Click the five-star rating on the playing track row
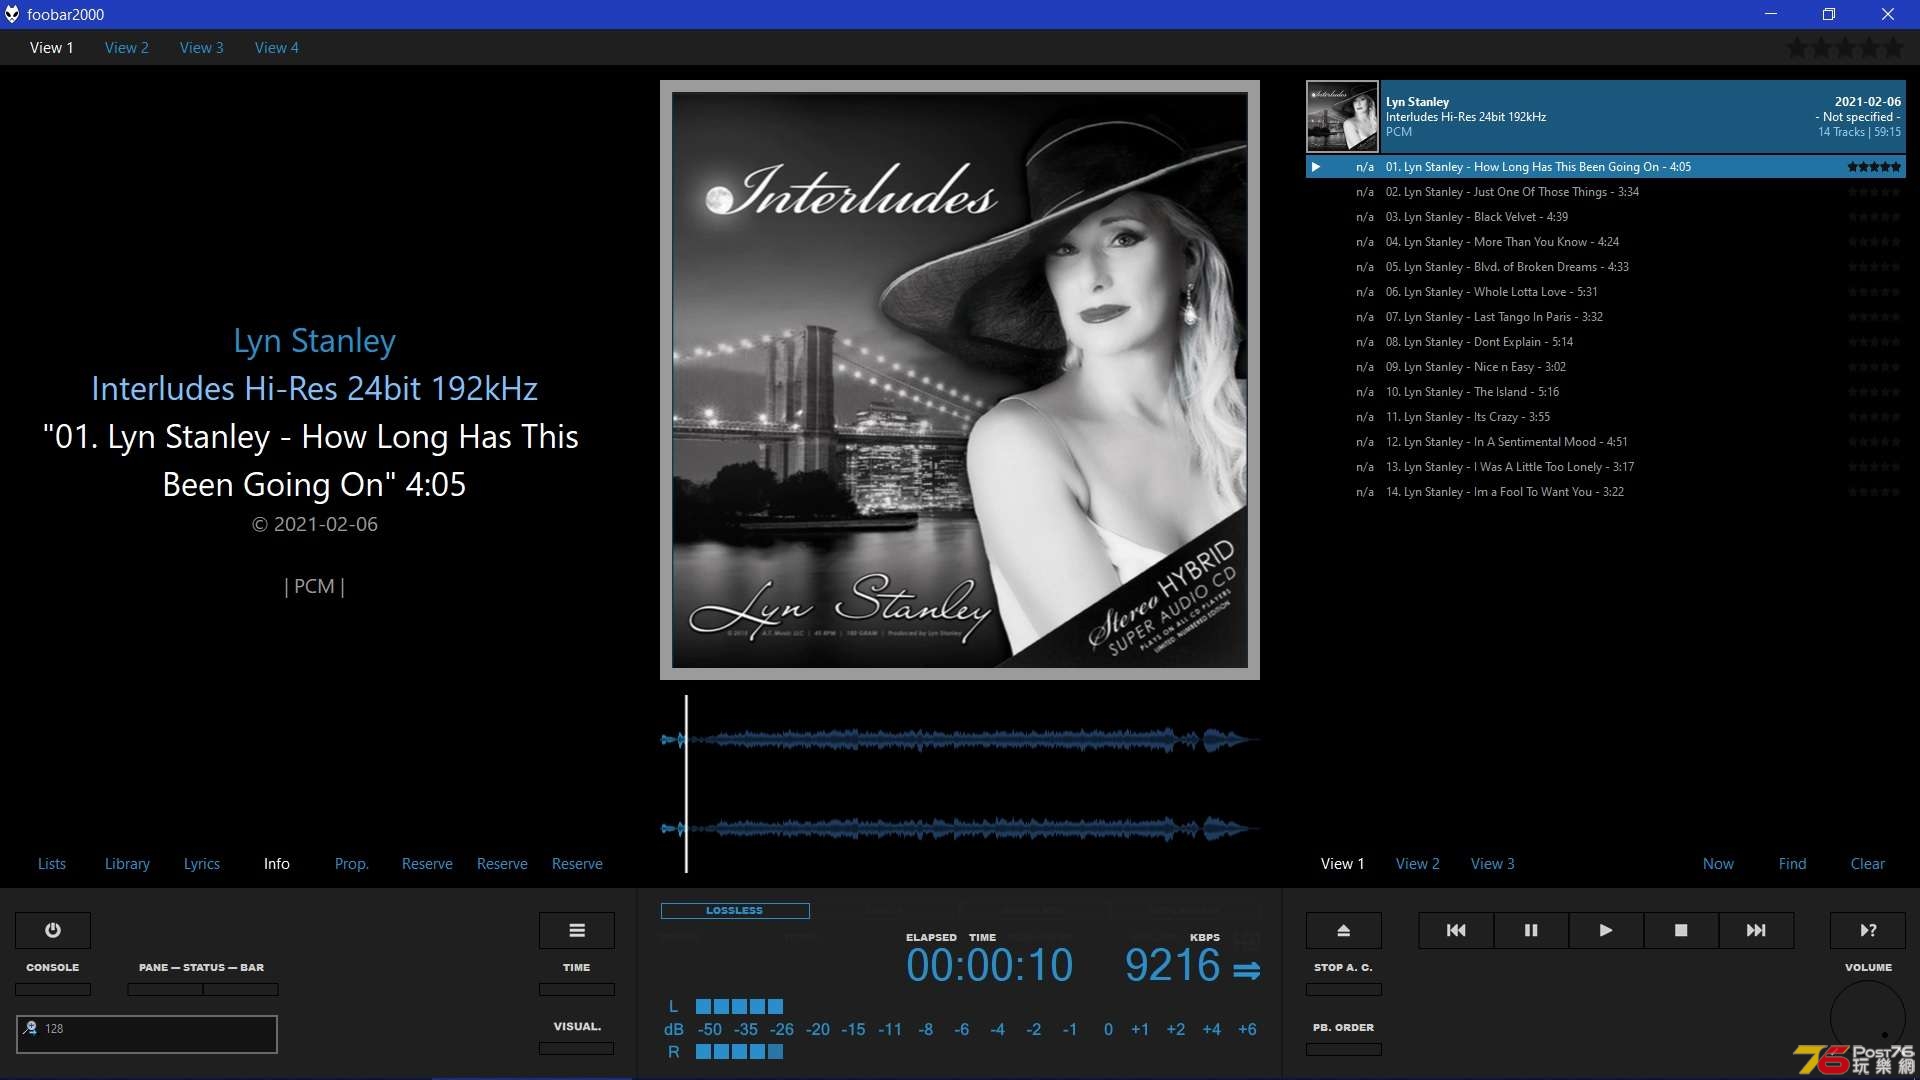 (x=1874, y=167)
